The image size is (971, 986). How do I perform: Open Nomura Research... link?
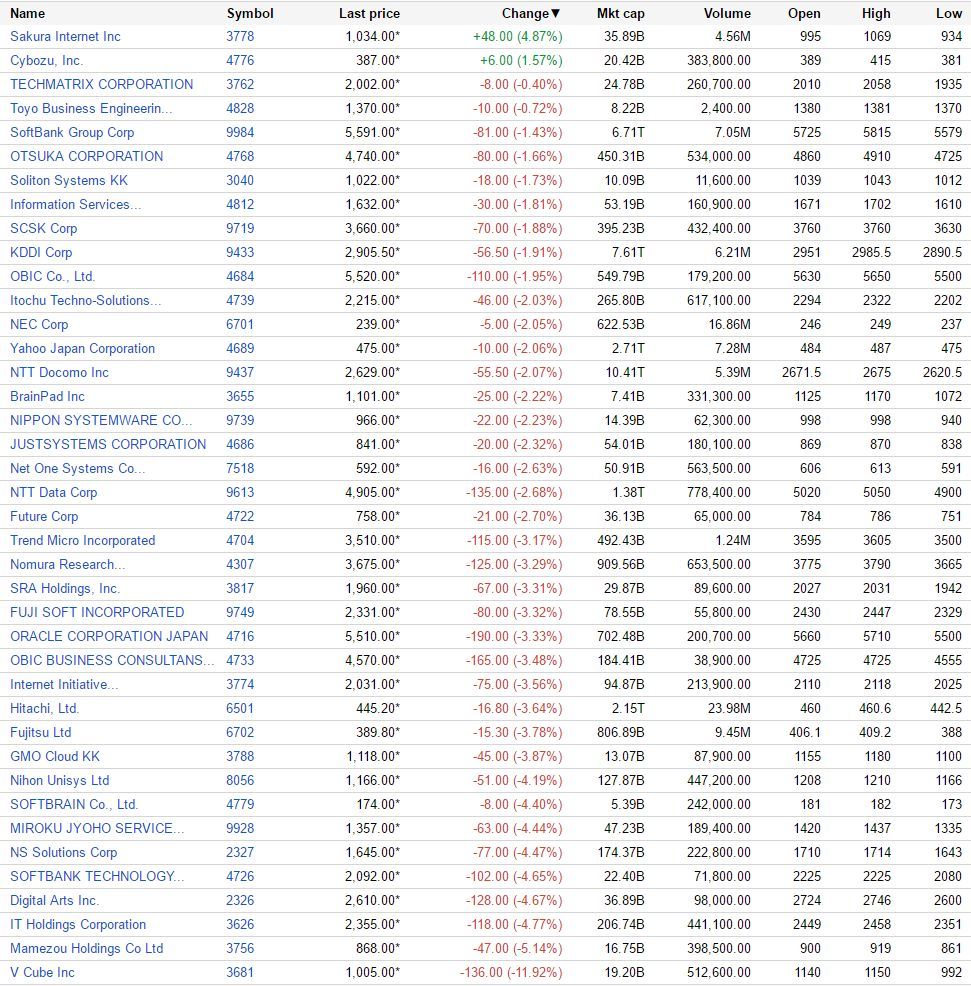click(67, 564)
